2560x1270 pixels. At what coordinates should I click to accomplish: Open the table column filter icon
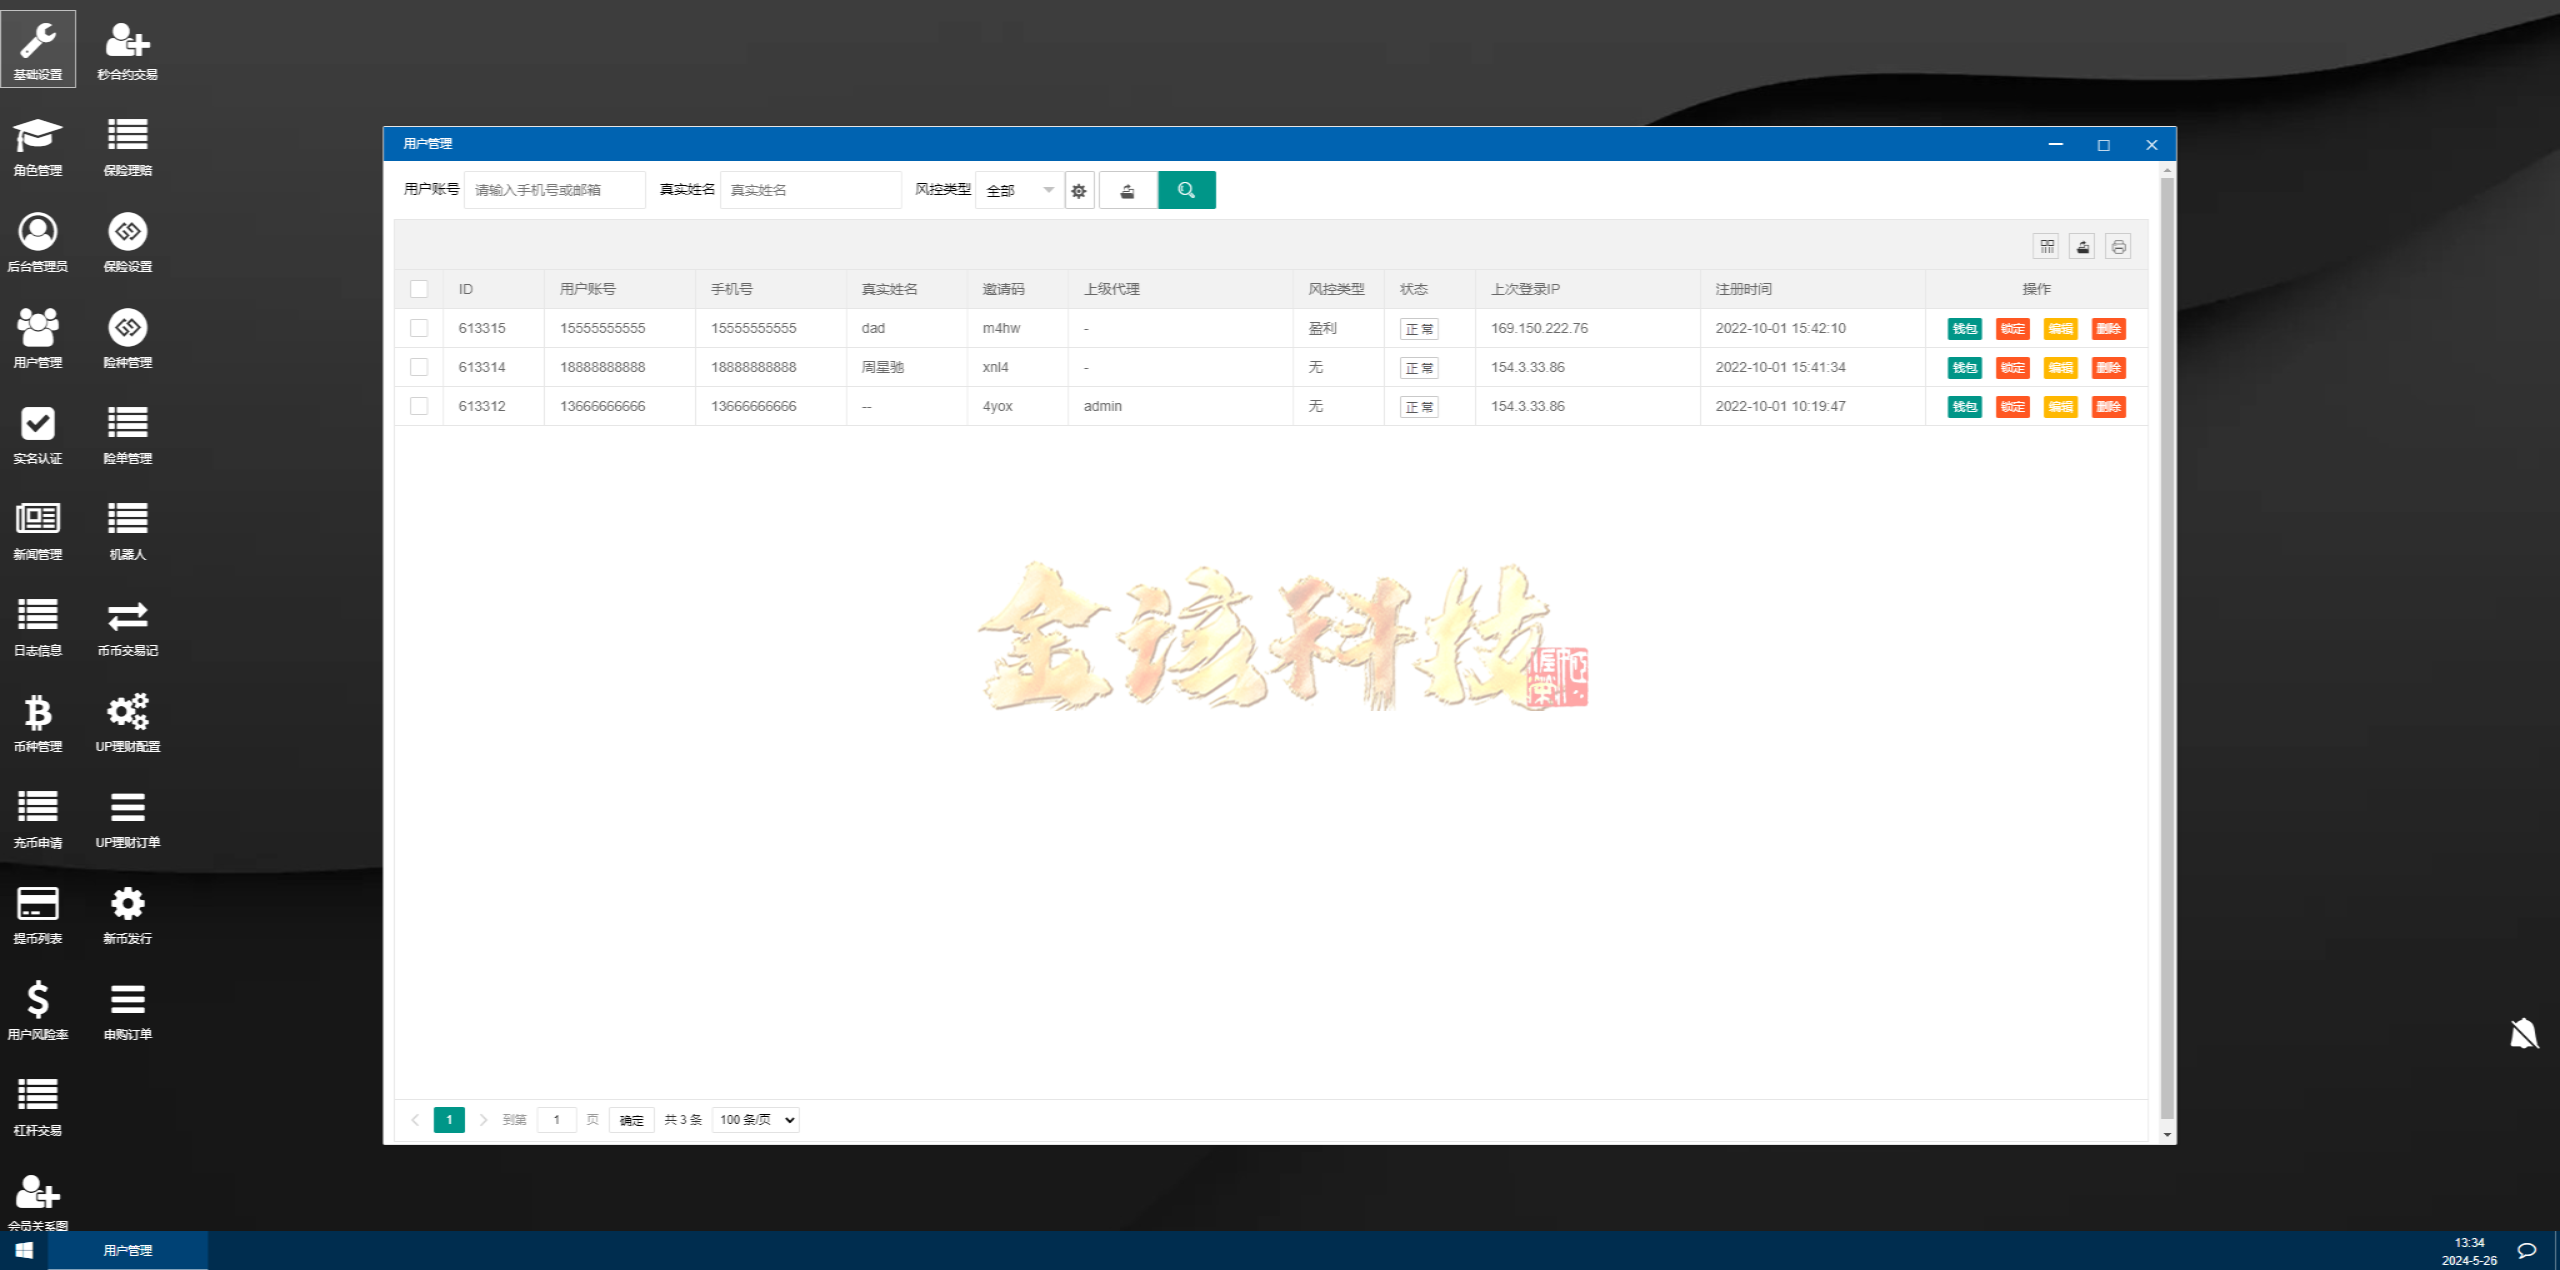[x=2047, y=246]
